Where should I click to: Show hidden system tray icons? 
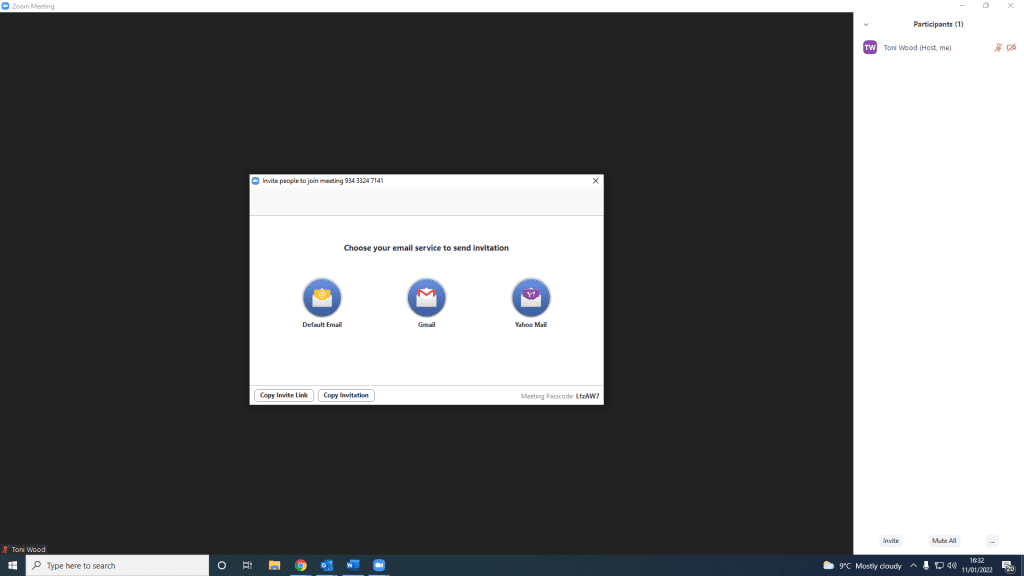coord(913,565)
